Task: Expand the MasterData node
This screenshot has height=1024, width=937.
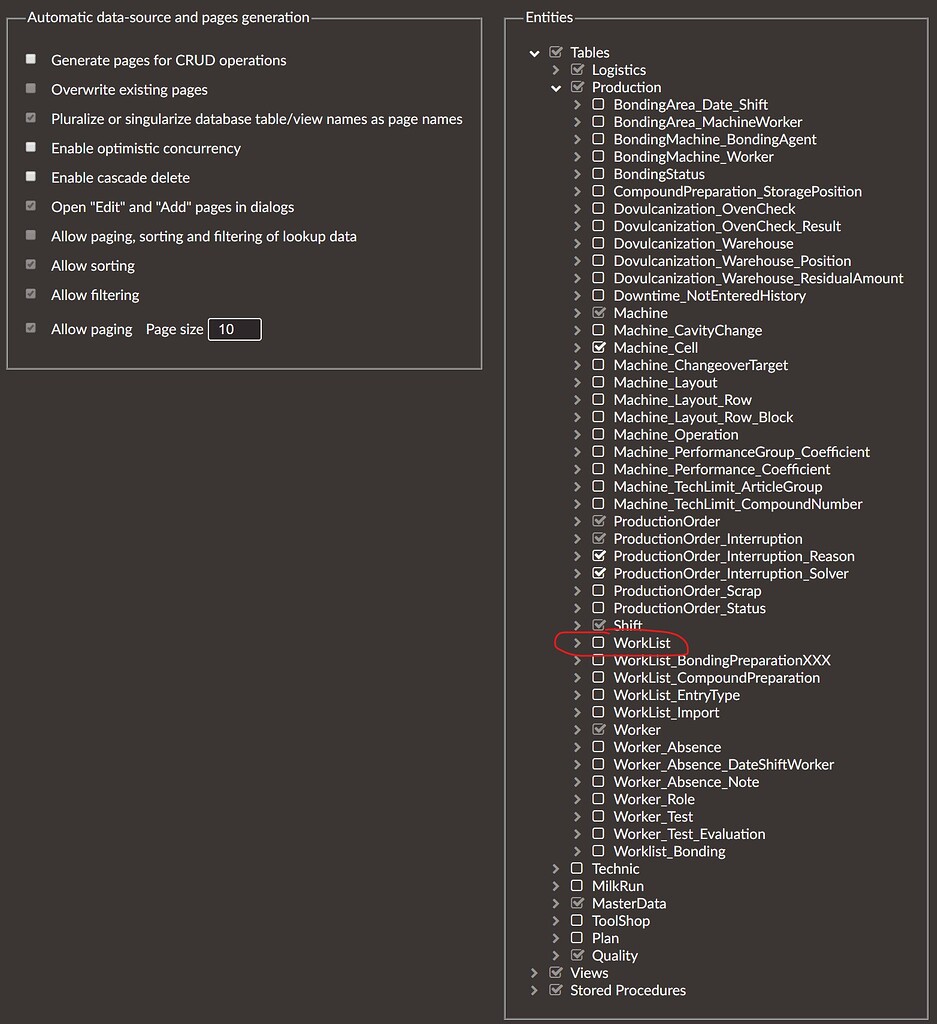Action: [x=556, y=903]
